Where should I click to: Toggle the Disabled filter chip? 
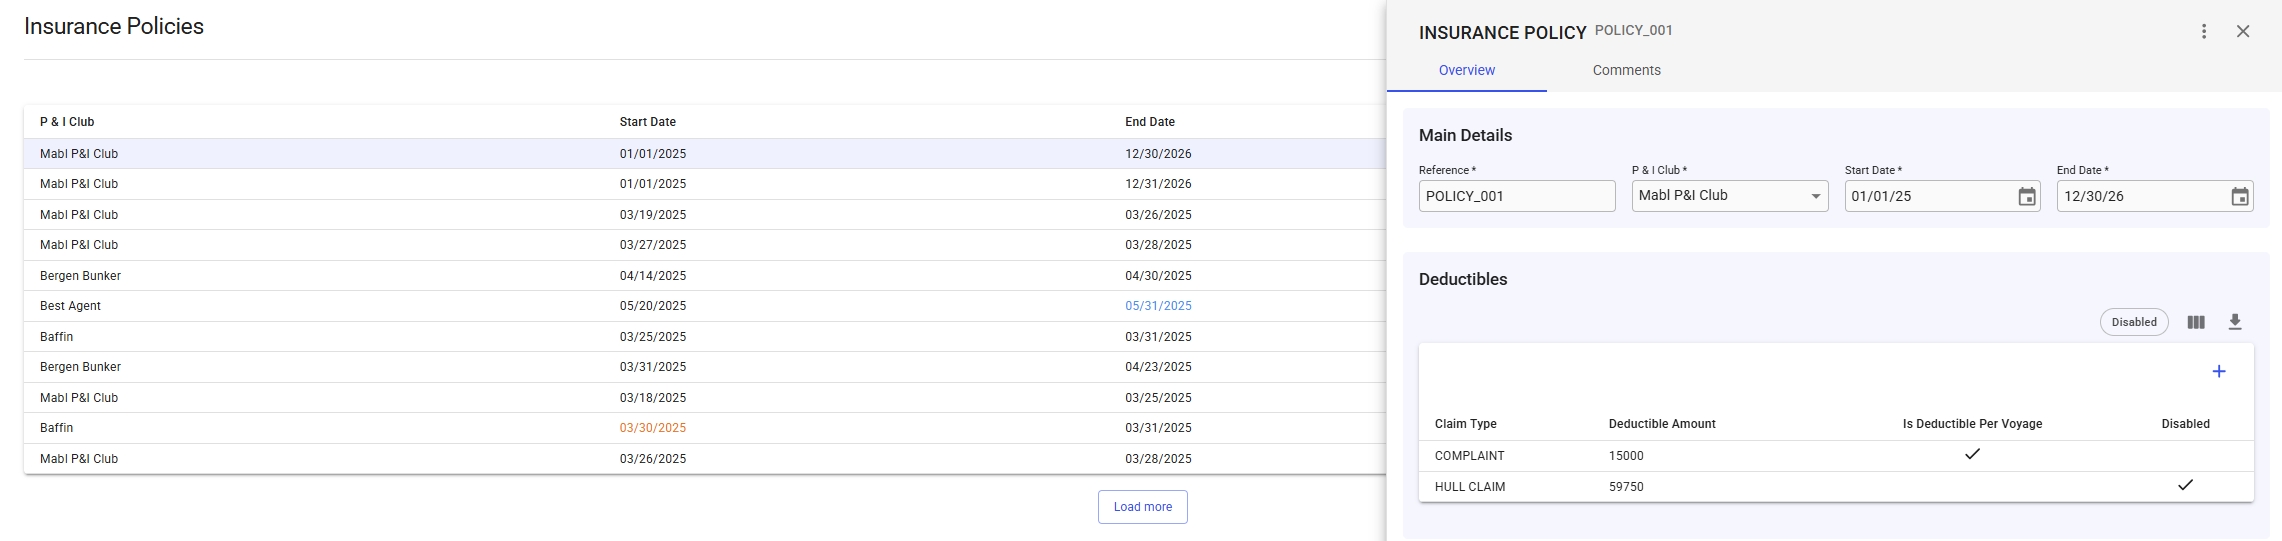point(2133,322)
